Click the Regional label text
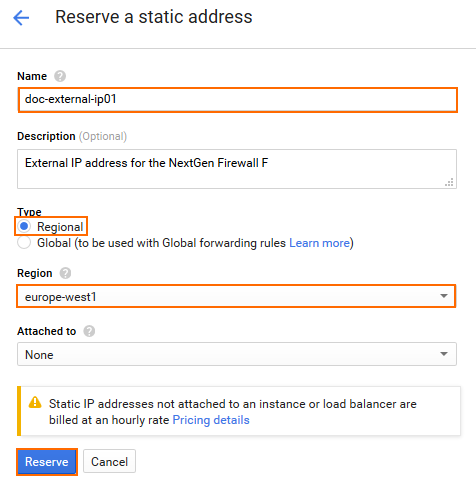Screen dimensions: 476x485 pyautogui.click(x=60, y=227)
